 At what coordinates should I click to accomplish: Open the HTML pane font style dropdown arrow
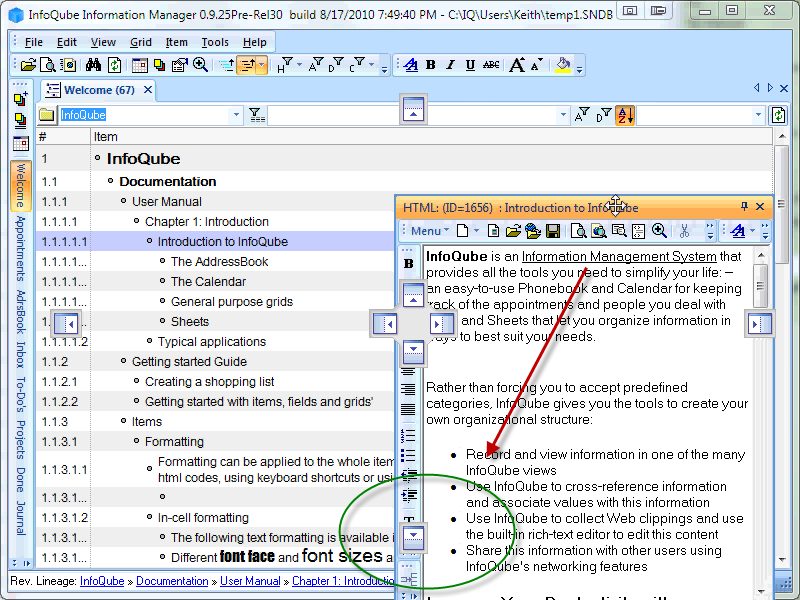tap(753, 231)
